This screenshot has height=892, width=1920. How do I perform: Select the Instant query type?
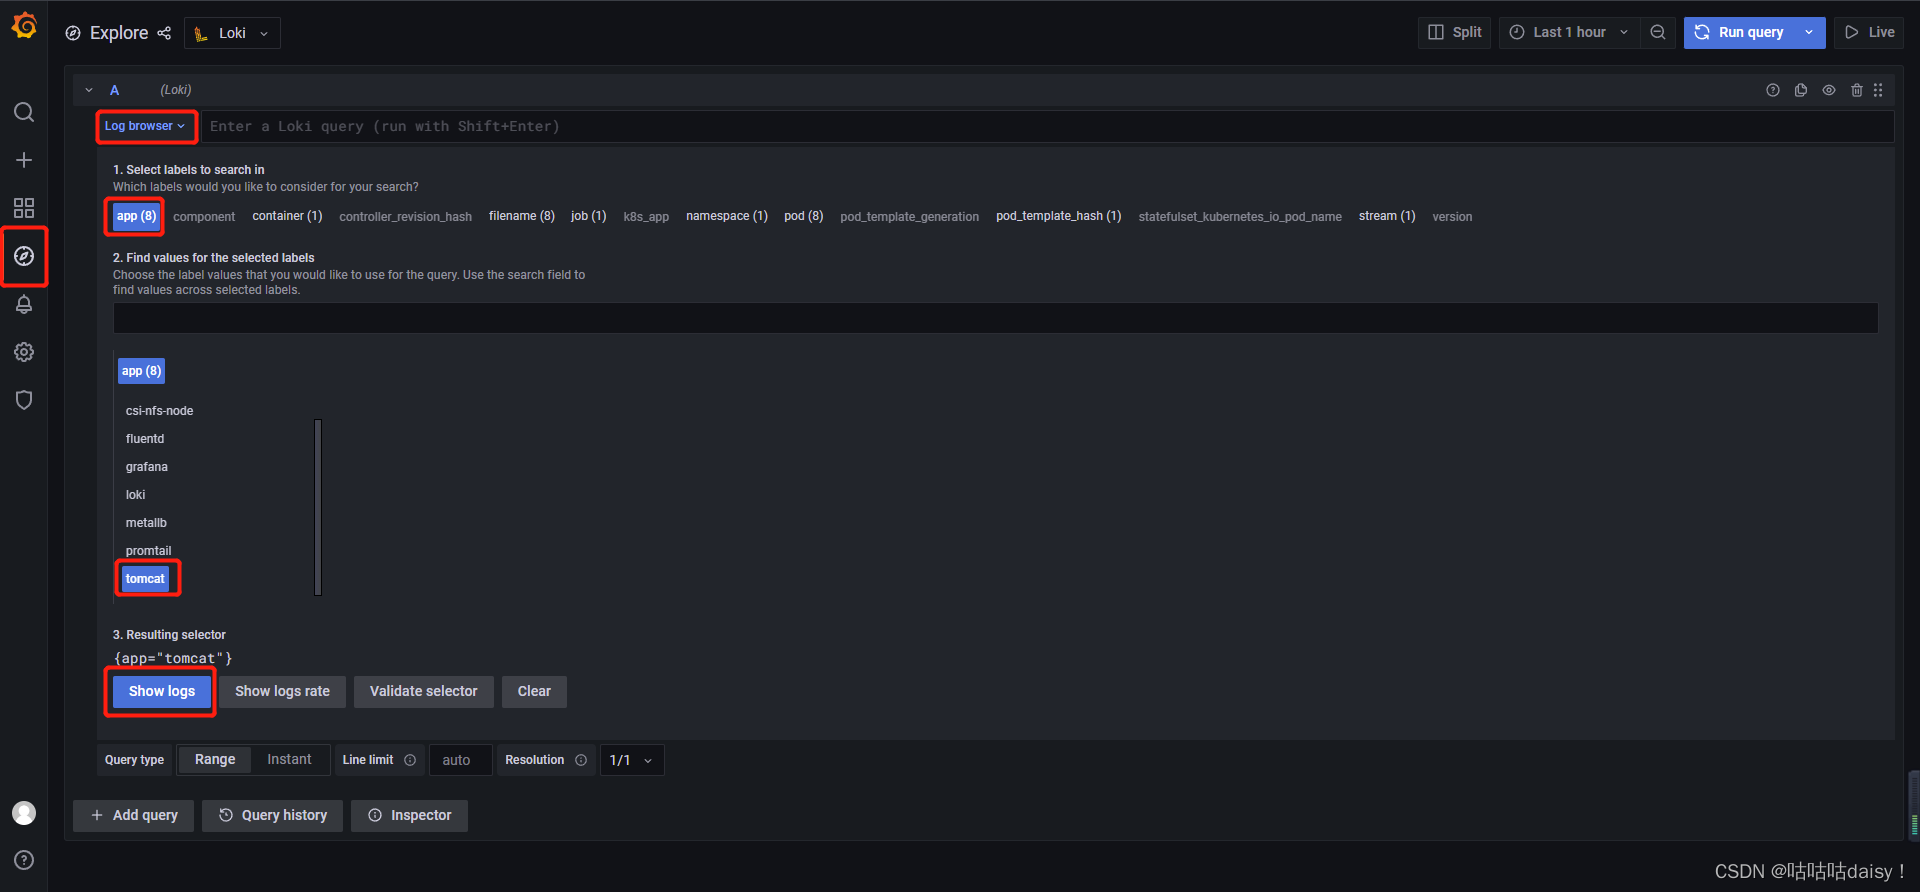(289, 760)
